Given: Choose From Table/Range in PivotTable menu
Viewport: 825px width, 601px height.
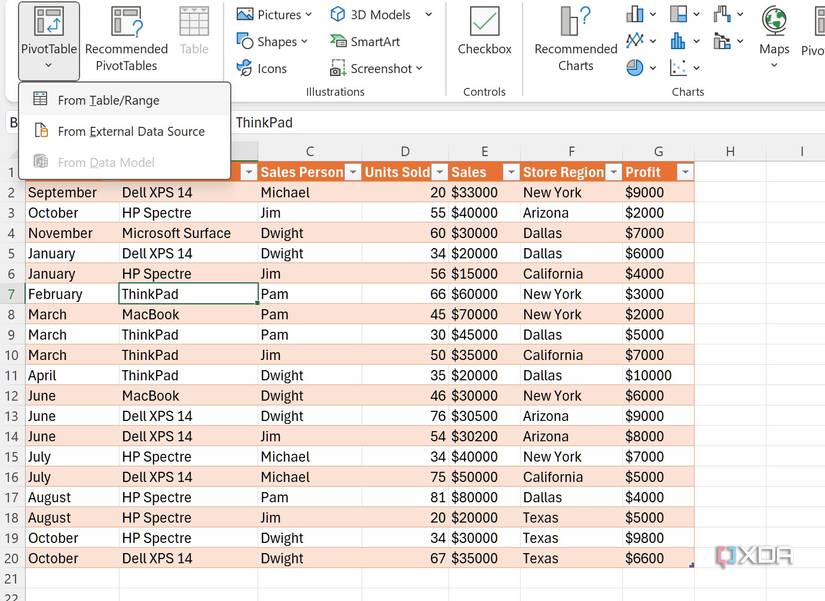Looking at the screenshot, I should 108,100.
